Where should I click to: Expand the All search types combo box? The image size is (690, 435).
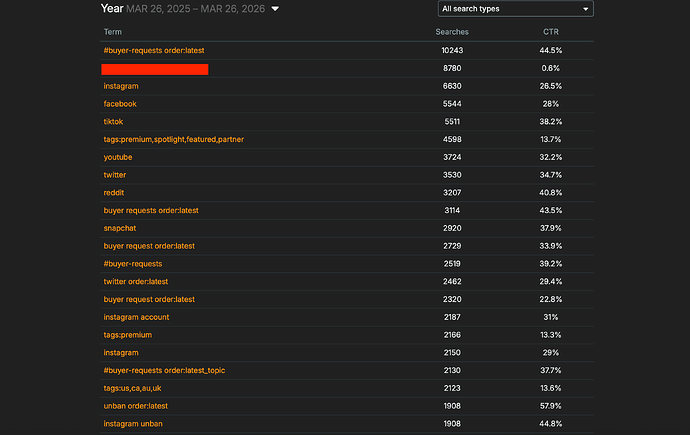coord(515,9)
